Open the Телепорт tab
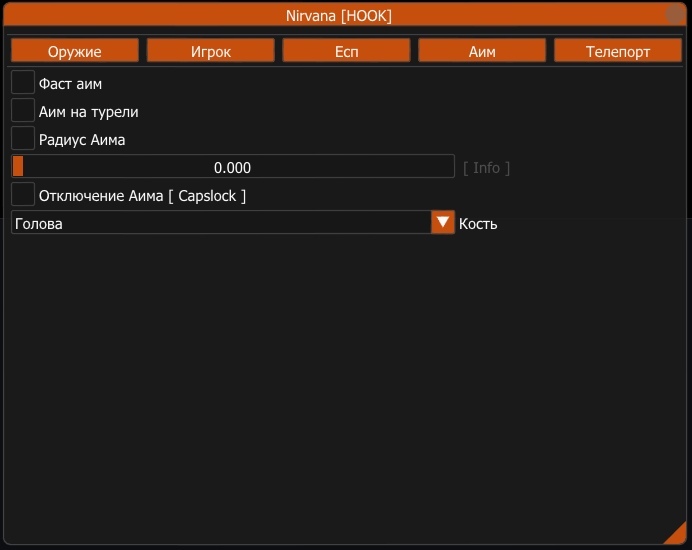 (618, 51)
